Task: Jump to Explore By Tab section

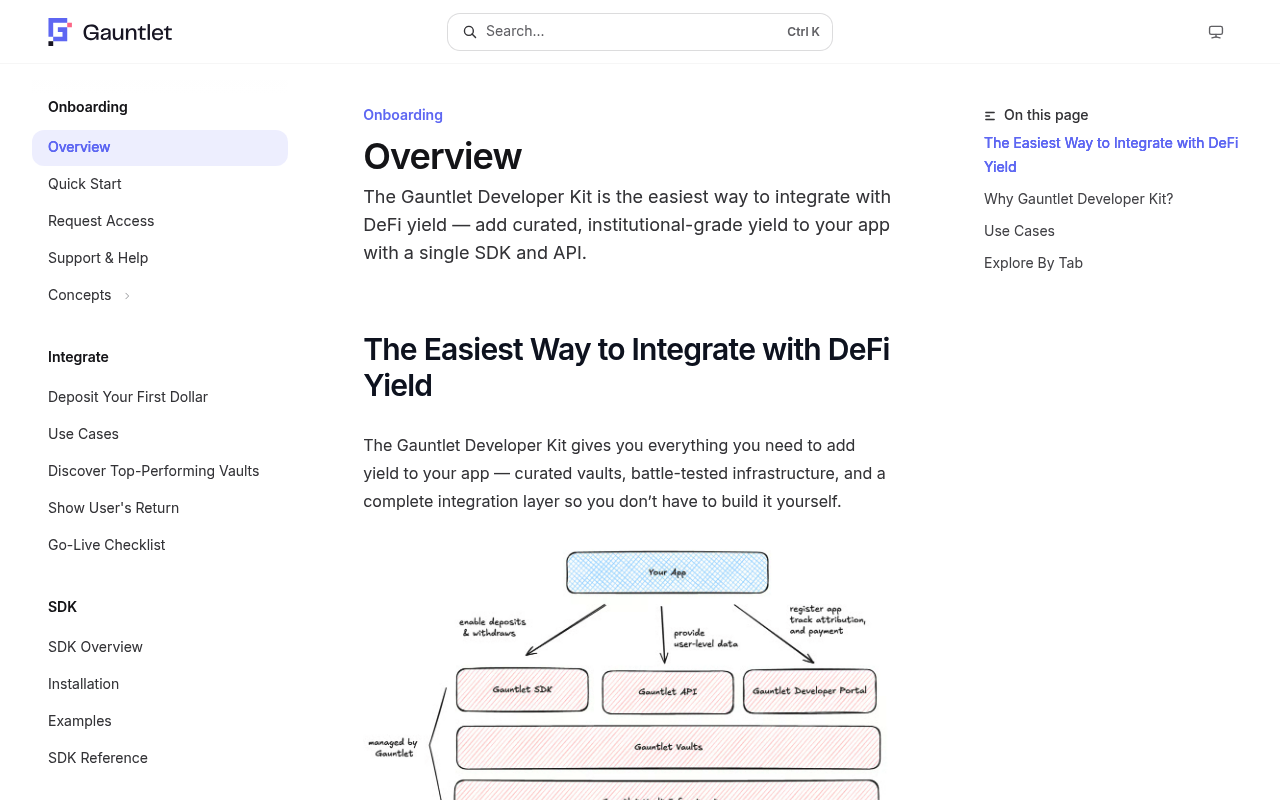Action: 1033,263
